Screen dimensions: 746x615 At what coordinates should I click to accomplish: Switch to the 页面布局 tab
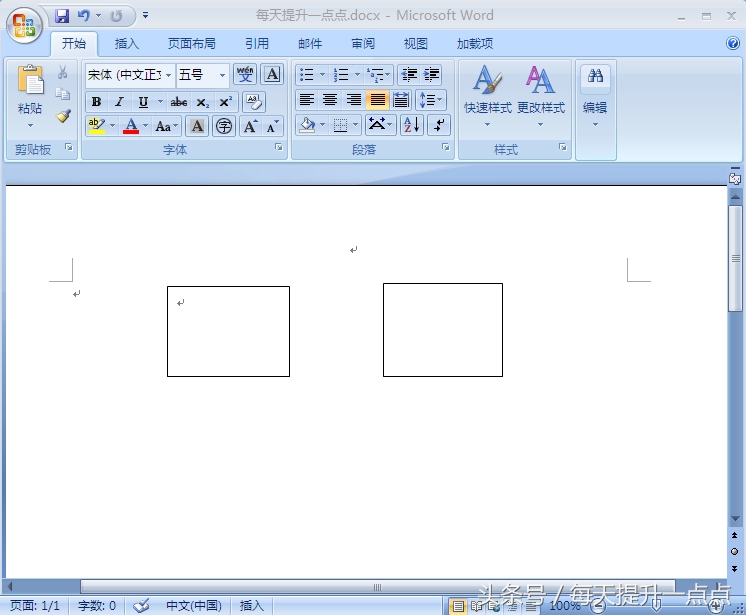[x=191, y=44]
